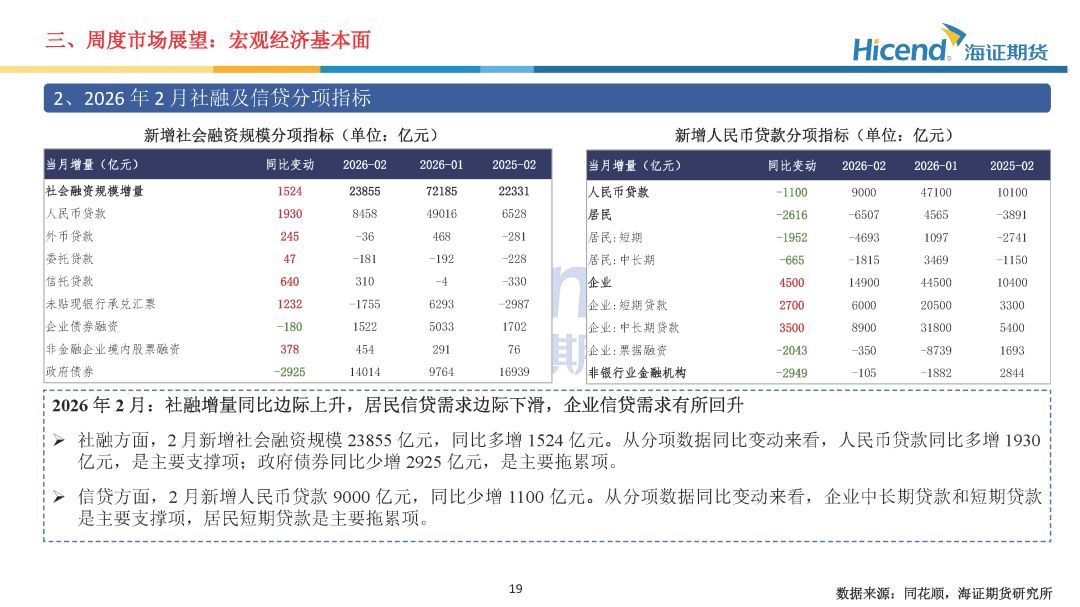The image size is (1080, 607).
Task: Click the 非金融企业境内股票融资 row label
Action: point(113,349)
